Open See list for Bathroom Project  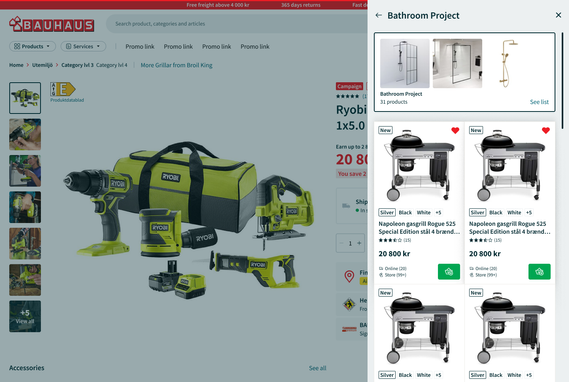pos(539,102)
